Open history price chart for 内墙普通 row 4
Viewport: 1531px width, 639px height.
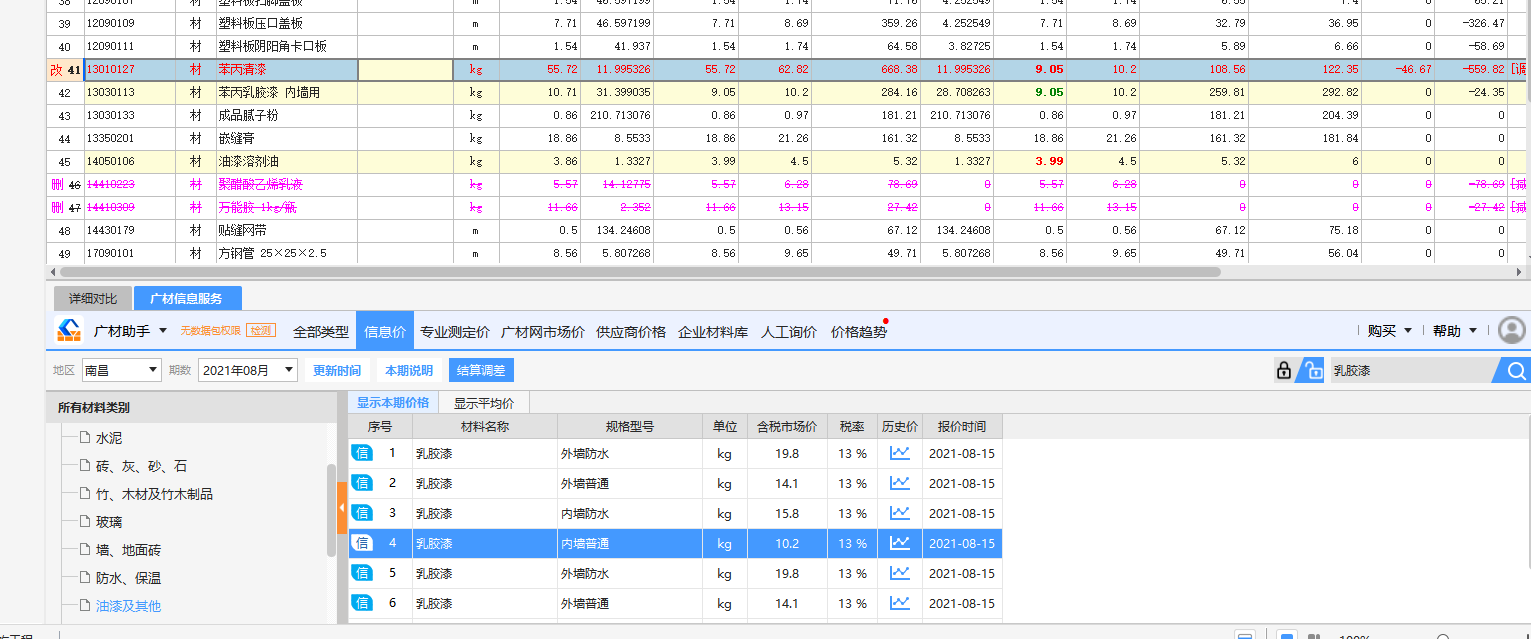(900, 543)
